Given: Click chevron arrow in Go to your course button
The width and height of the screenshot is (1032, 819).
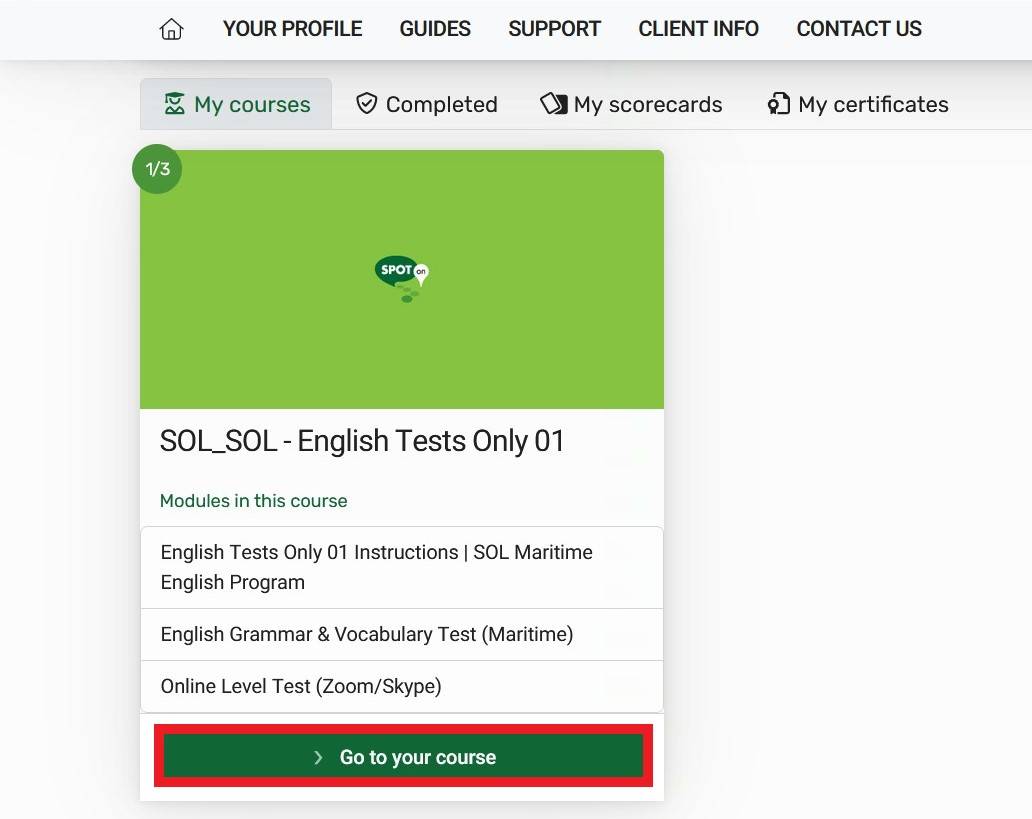Looking at the screenshot, I should tap(319, 757).
